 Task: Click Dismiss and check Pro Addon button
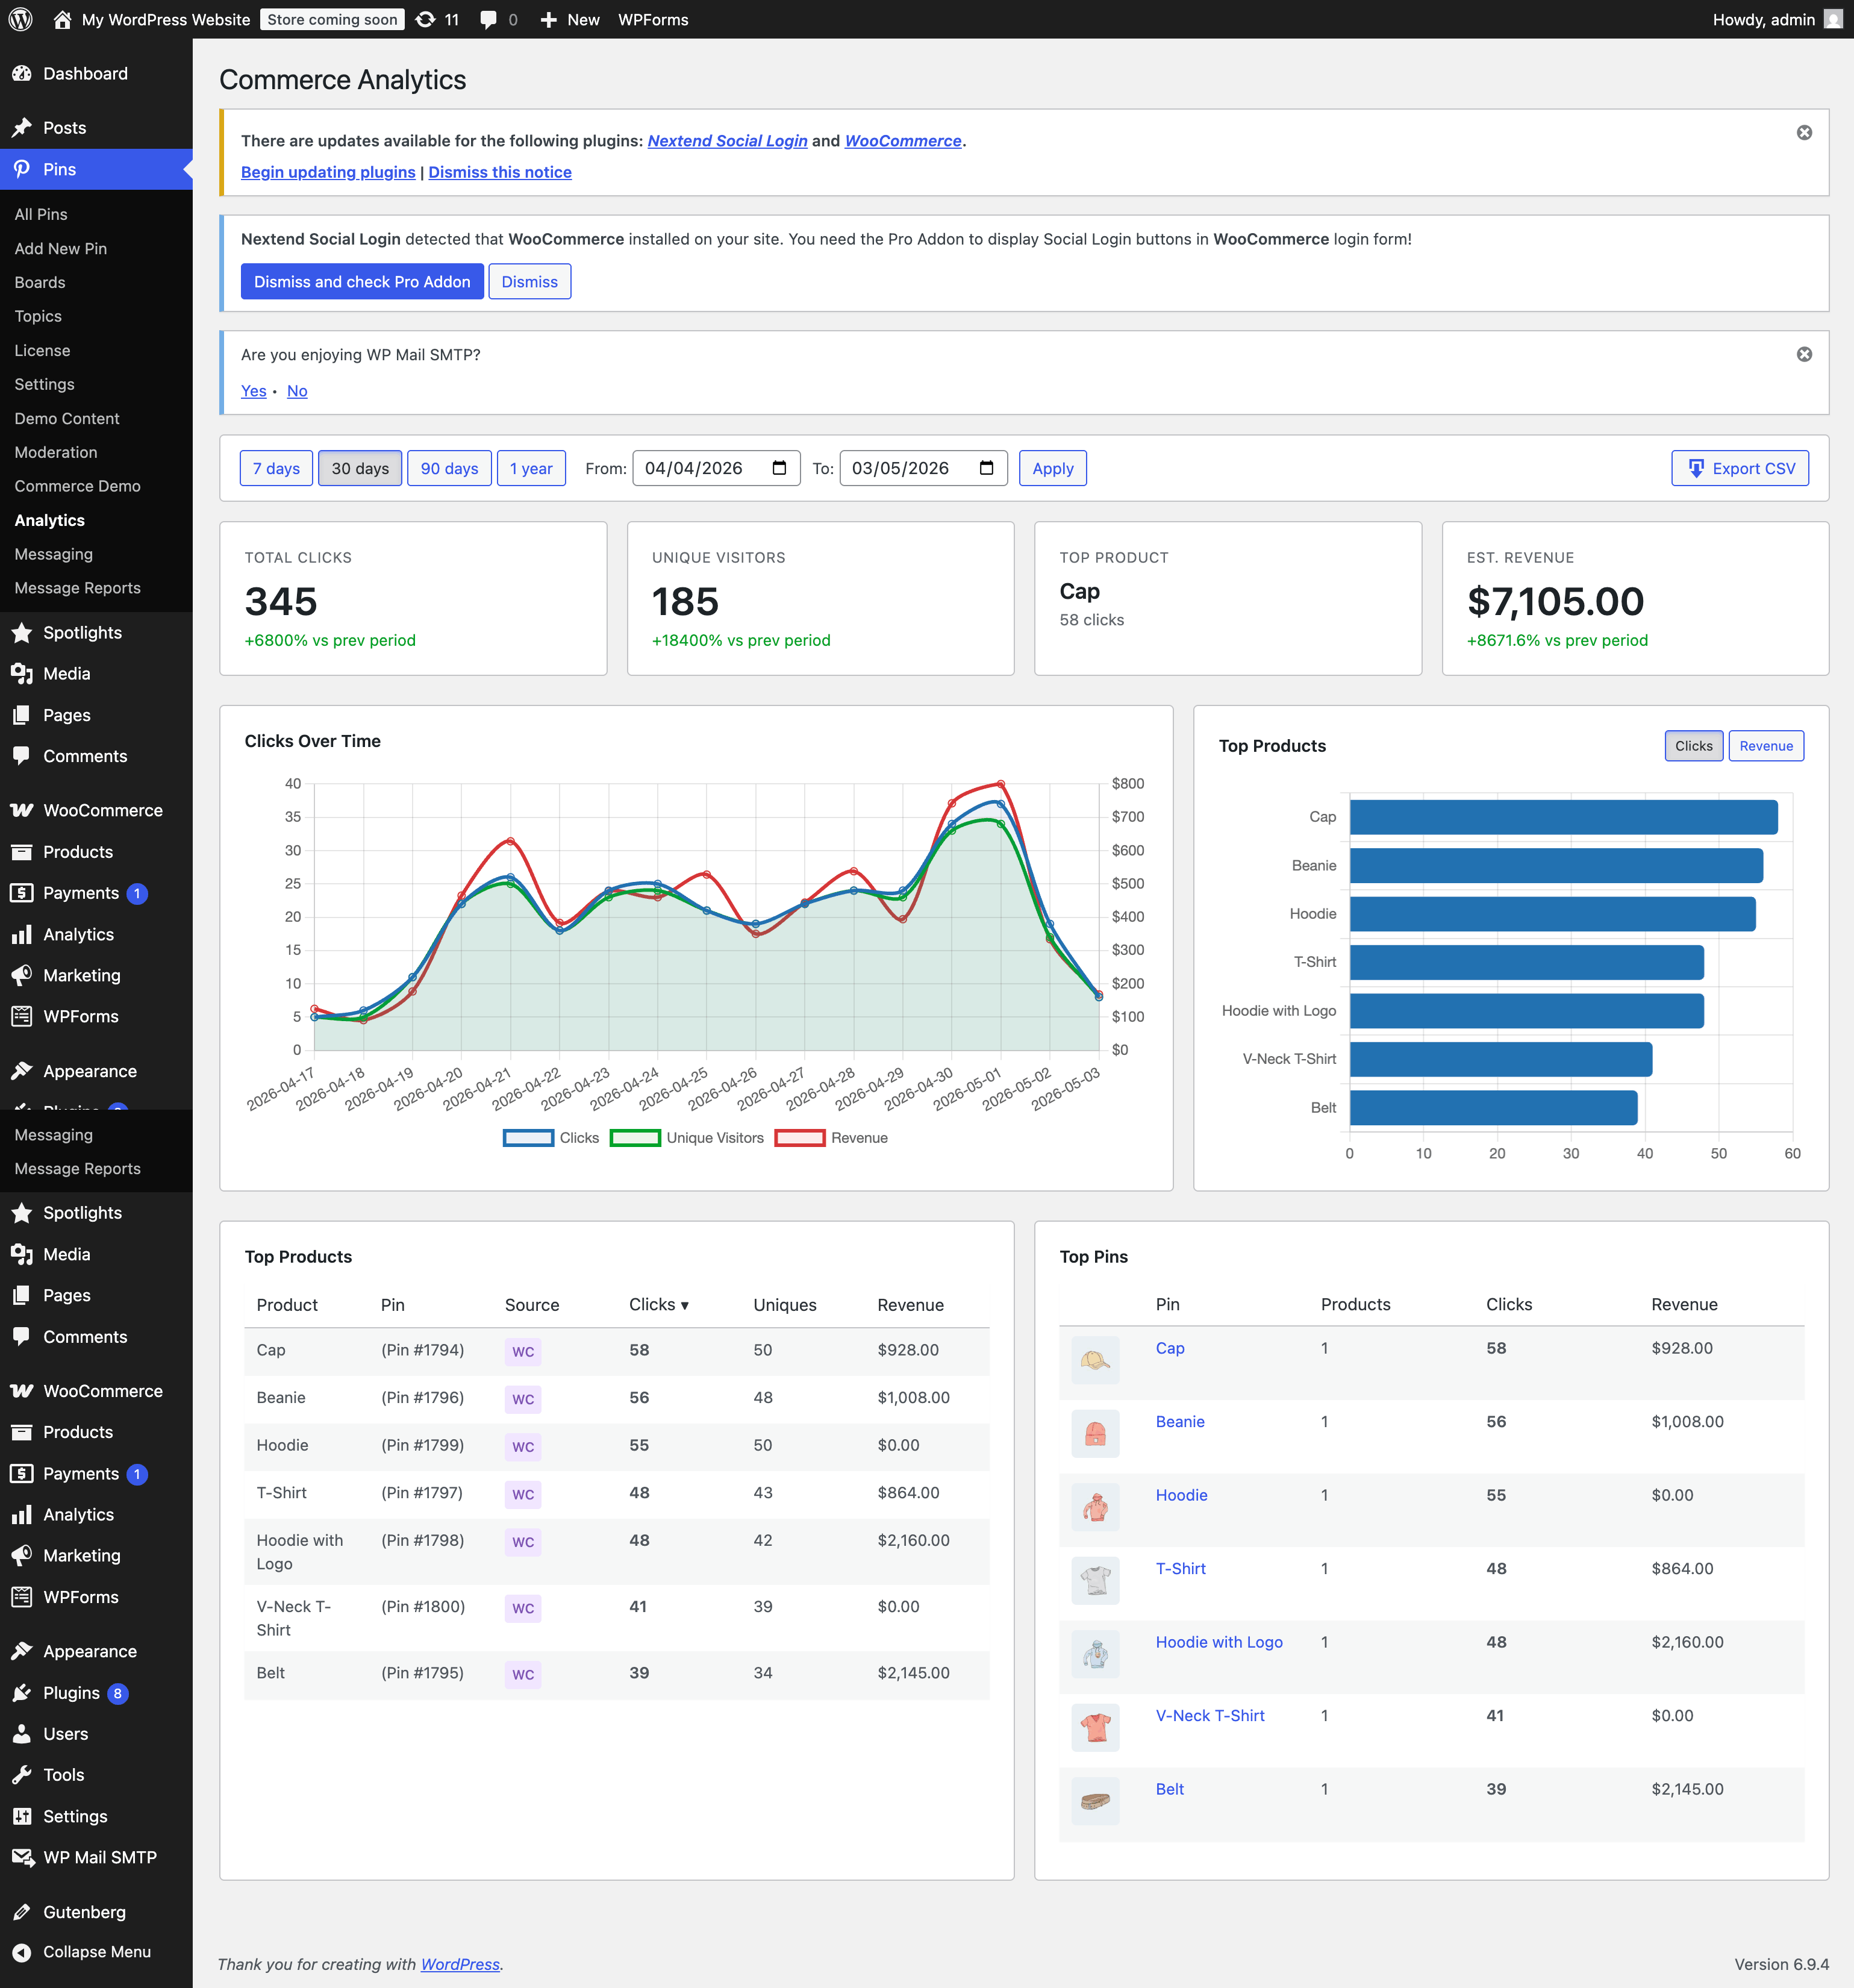pos(362,282)
